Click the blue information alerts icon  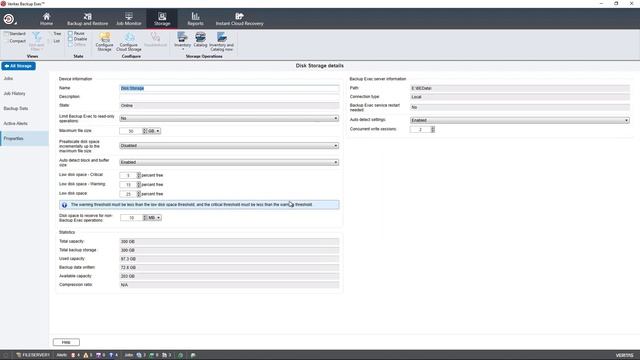pyautogui.click(x=111, y=355)
